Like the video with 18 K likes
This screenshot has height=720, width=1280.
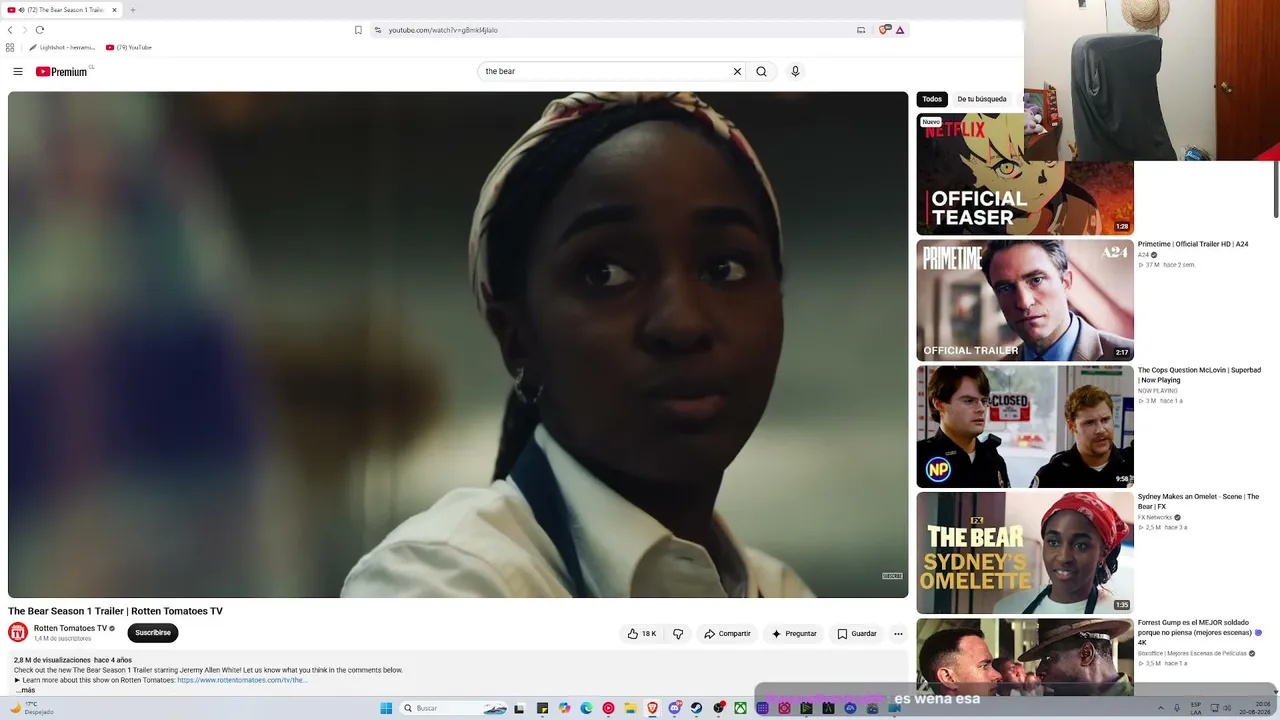tap(641, 633)
